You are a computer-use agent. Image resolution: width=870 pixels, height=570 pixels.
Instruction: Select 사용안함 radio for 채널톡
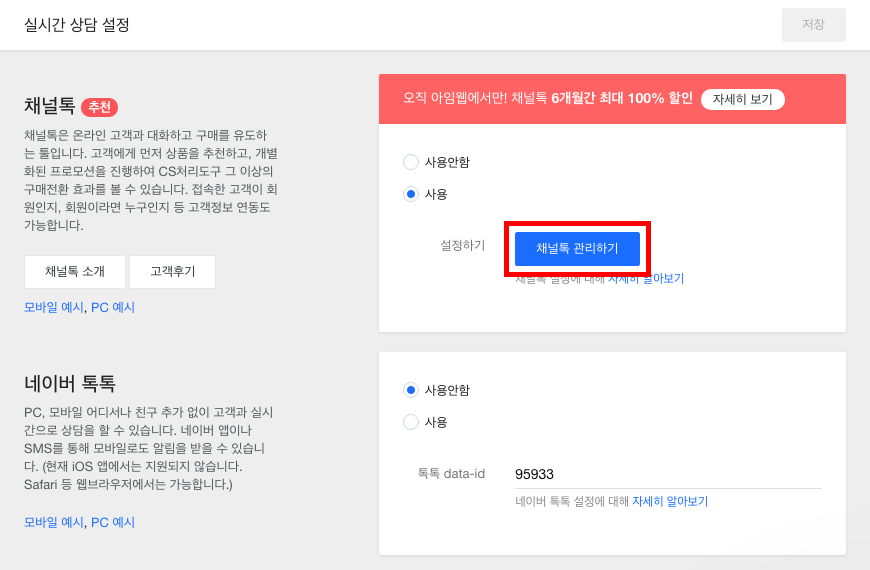coord(411,162)
